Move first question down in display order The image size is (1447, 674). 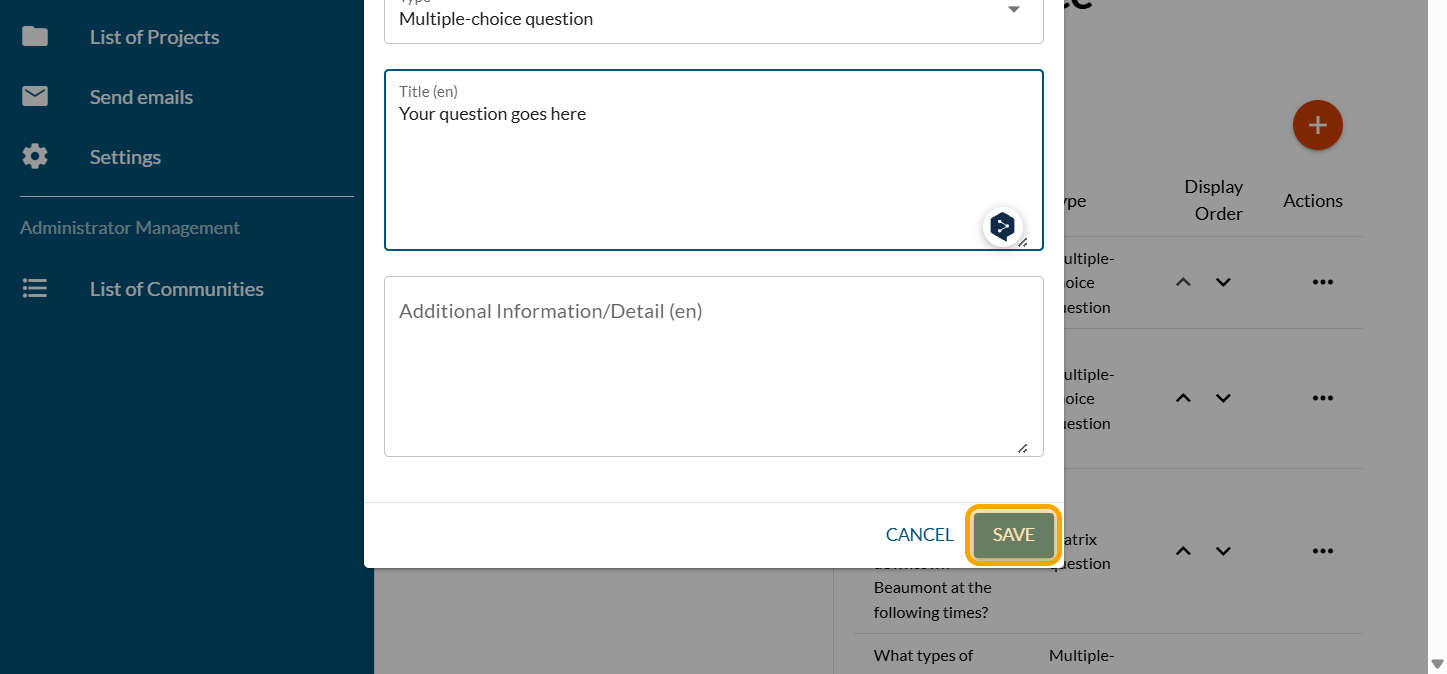pyautogui.click(x=1223, y=283)
